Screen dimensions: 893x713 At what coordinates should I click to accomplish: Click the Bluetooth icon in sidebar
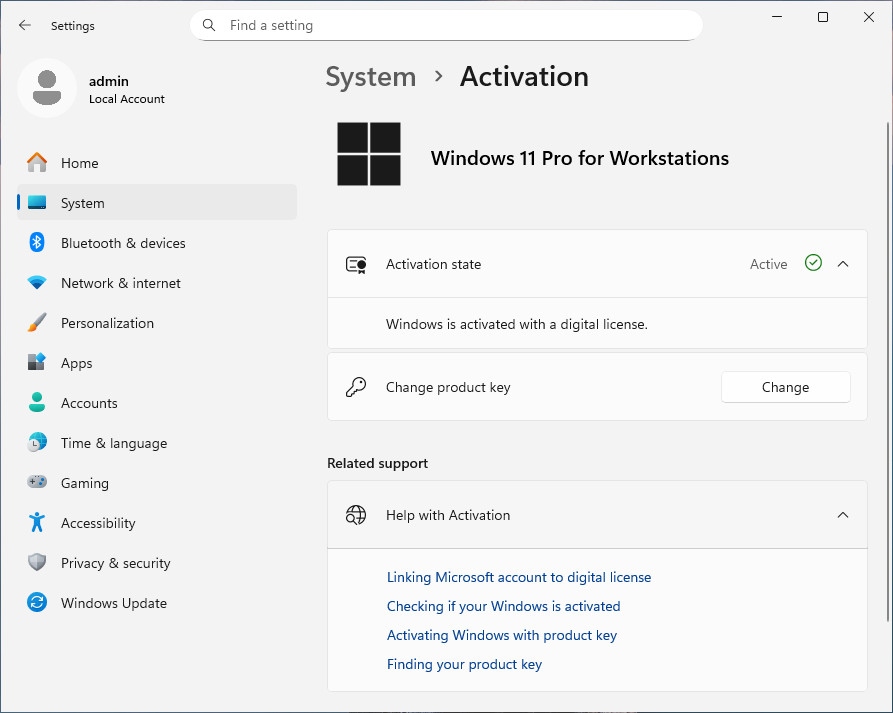point(37,243)
